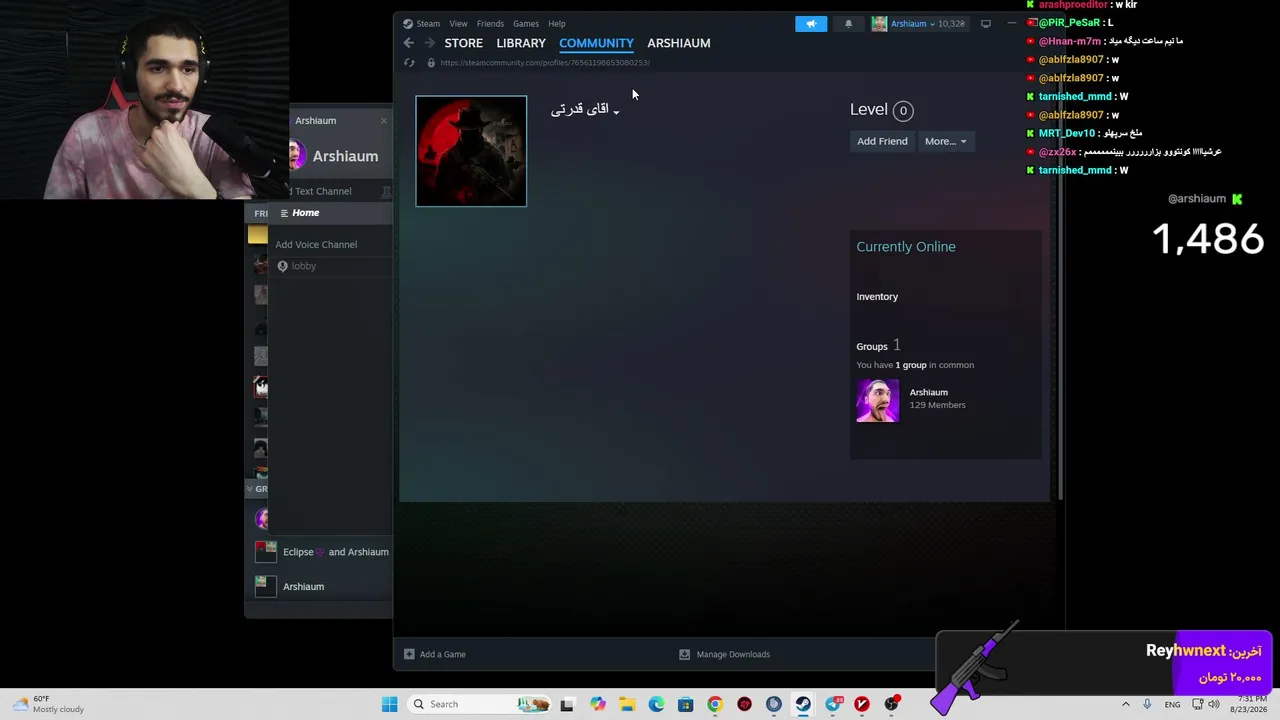This screenshot has height=720, width=1280.
Task: Reload the Steam profile page
Action: [x=409, y=63]
